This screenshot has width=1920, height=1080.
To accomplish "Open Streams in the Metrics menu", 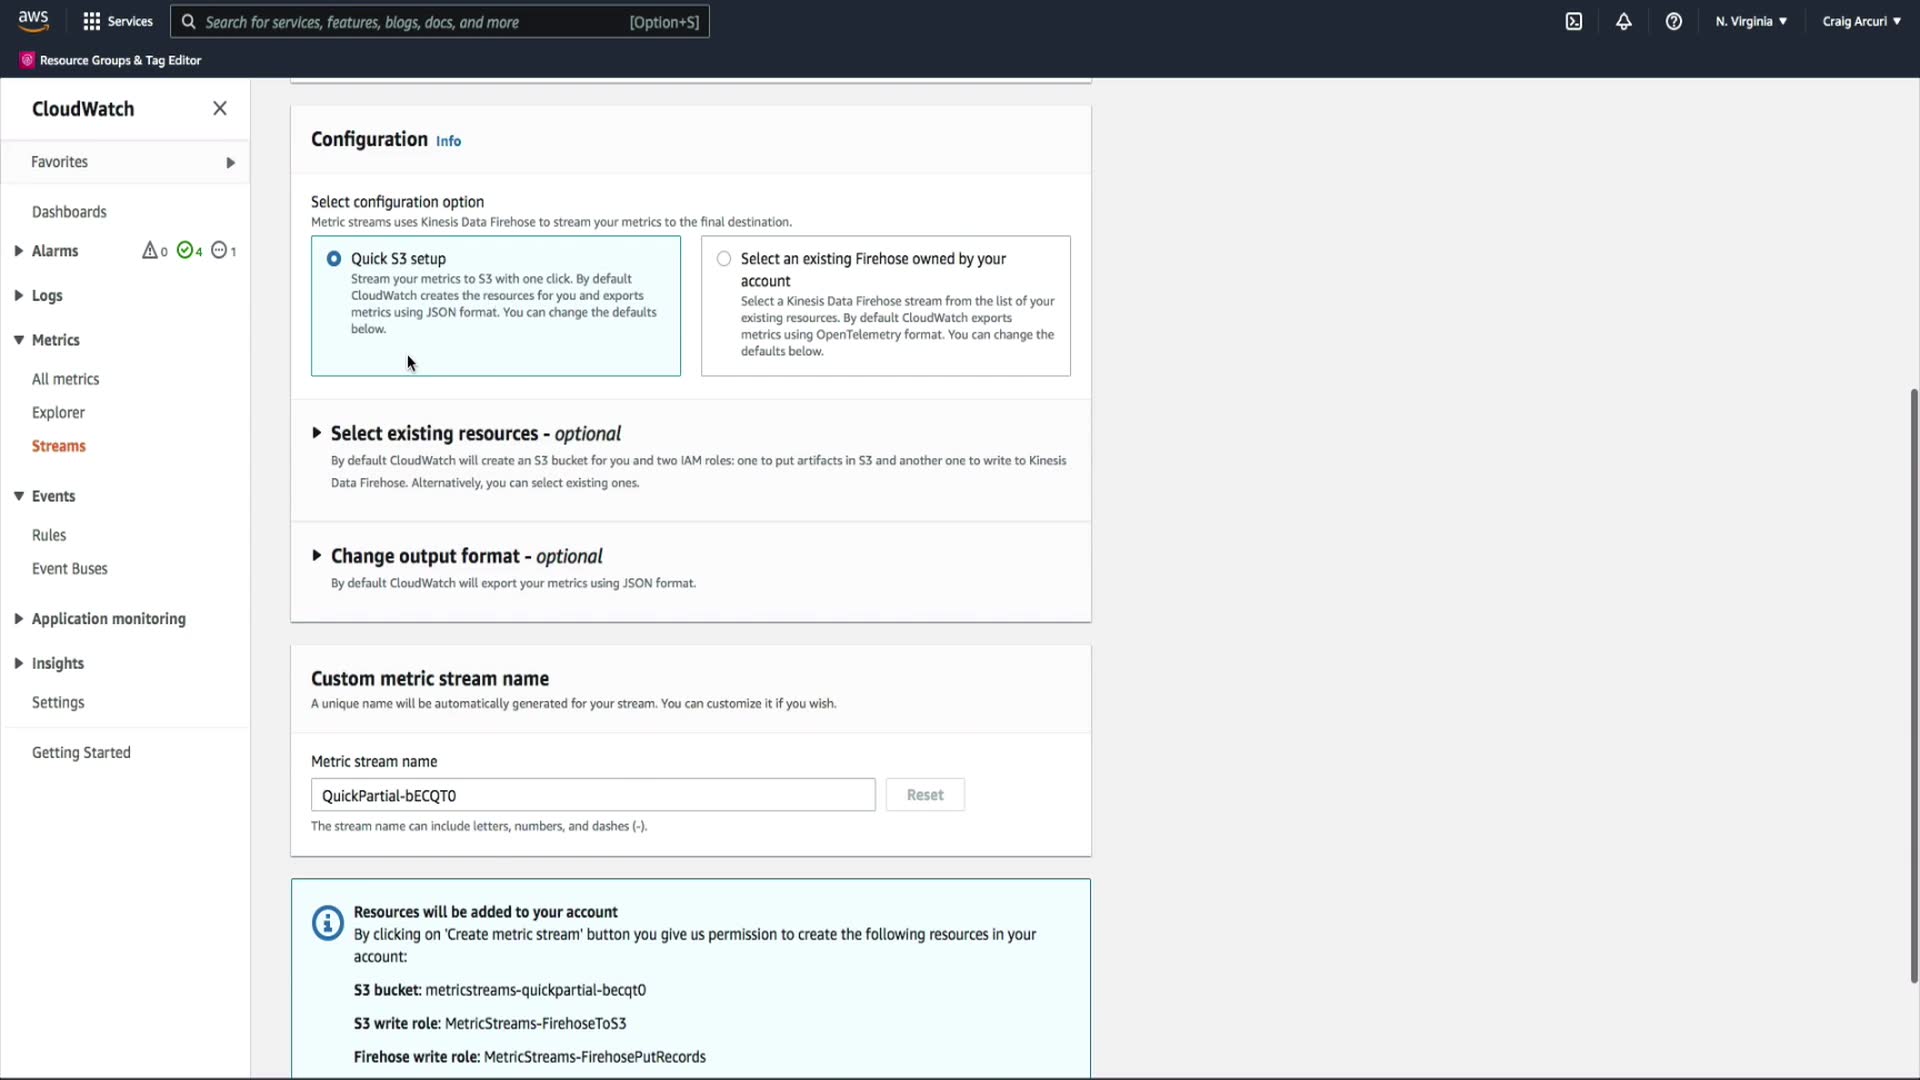I will pyautogui.click(x=58, y=446).
